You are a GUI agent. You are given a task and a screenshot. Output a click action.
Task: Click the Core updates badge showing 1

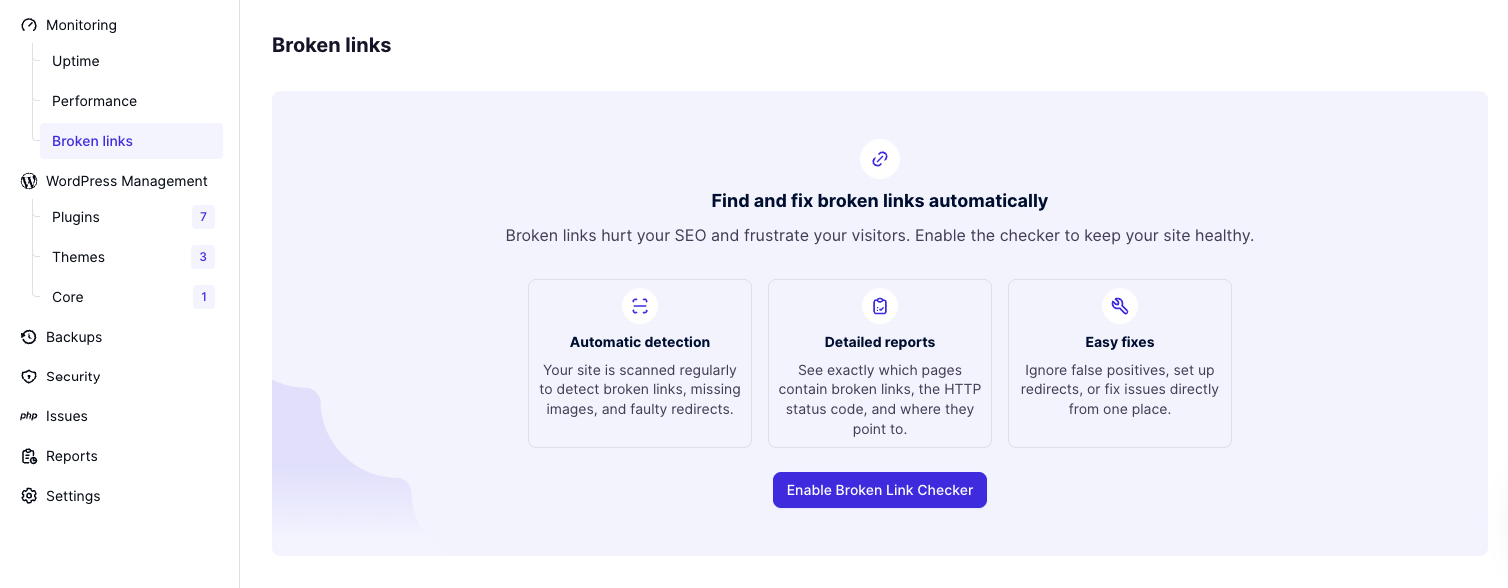(203, 297)
